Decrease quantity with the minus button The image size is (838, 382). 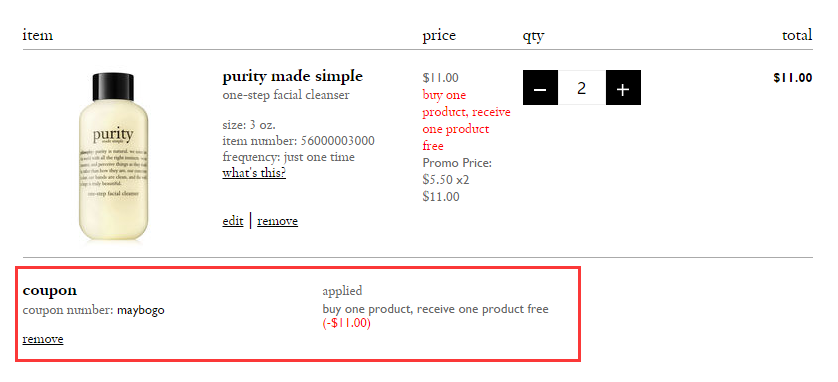click(540, 88)
